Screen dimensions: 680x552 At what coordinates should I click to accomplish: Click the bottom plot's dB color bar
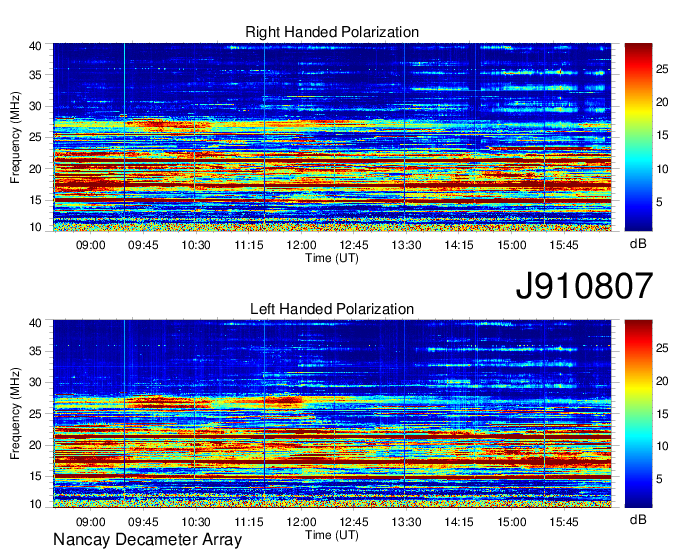638,414
